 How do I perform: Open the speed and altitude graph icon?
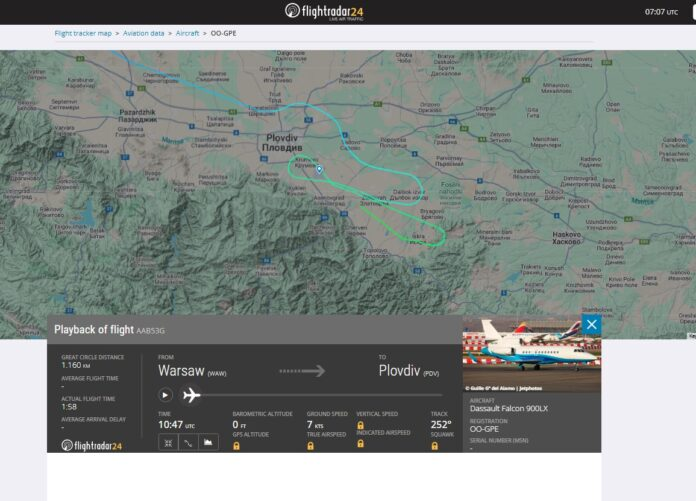click(208, 442)
